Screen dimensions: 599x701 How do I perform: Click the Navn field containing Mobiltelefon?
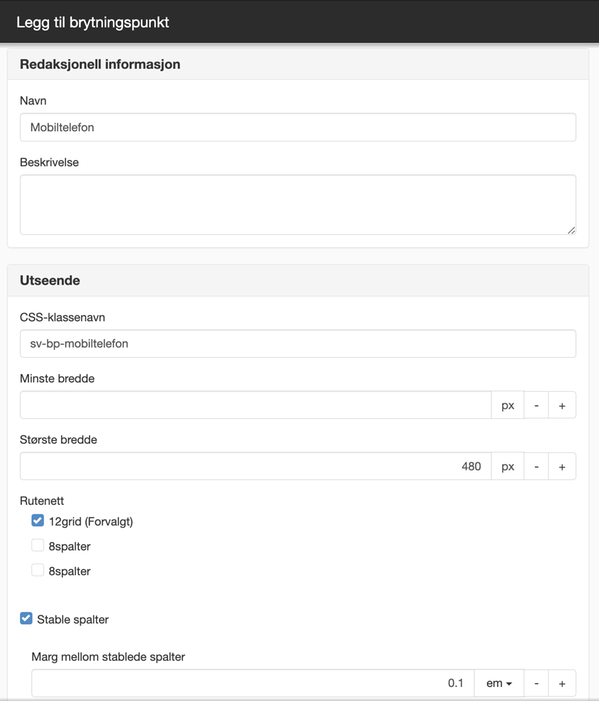[x=298, y=127]
